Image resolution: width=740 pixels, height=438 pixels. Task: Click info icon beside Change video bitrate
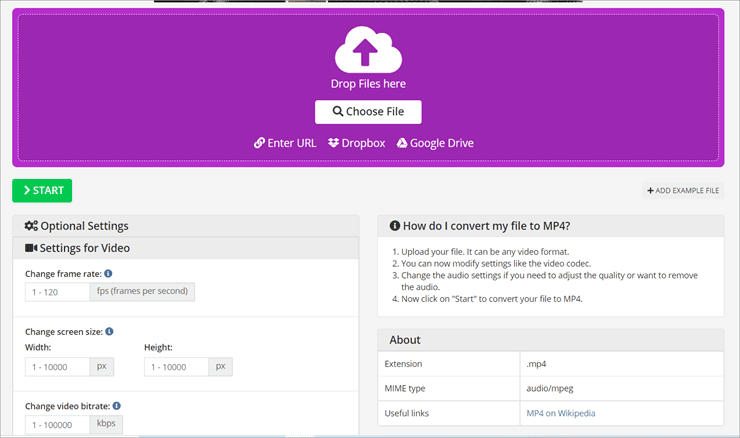click(x=117, y=406)
